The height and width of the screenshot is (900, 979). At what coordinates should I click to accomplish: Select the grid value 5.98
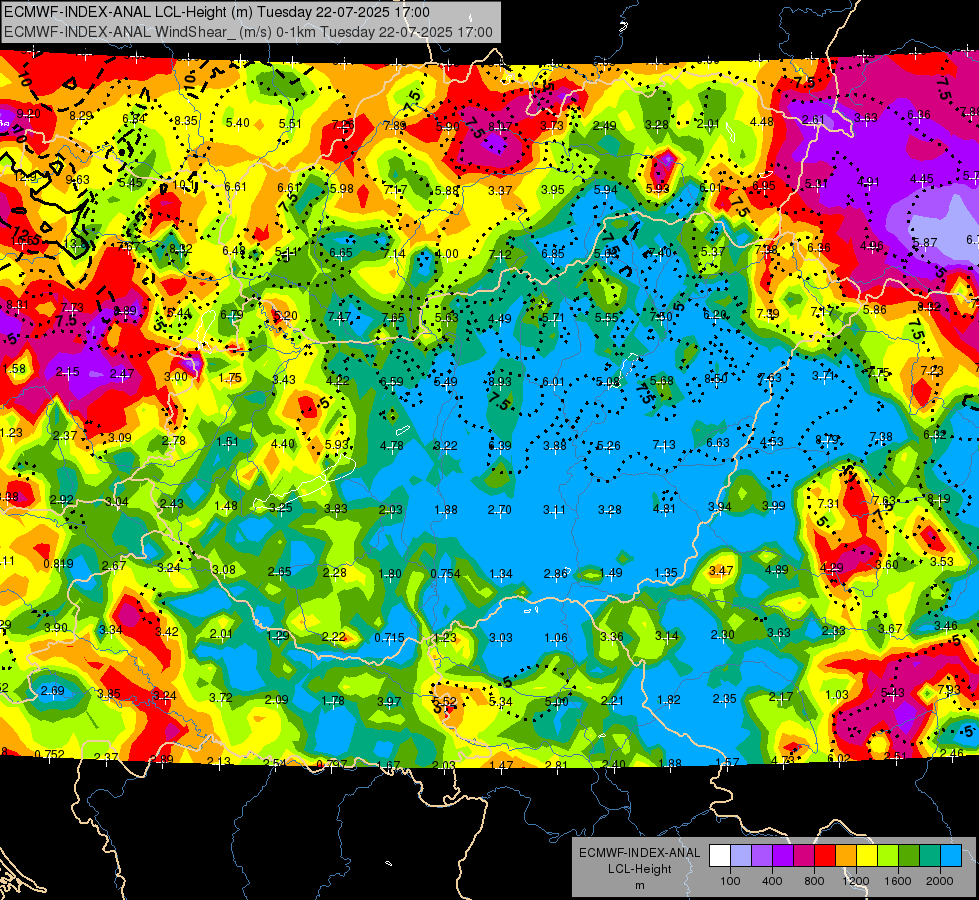[x=342, y=189]
